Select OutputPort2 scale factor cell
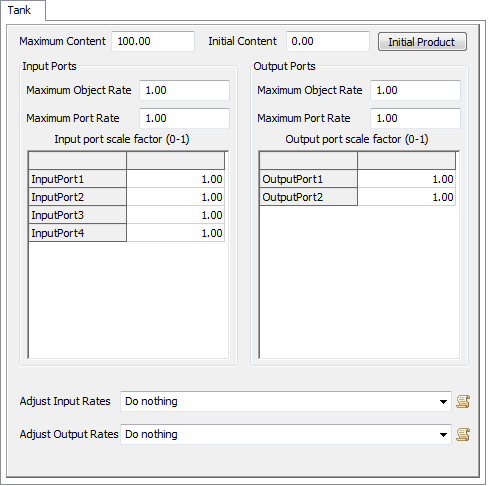488x486 pixels. point(406,197)
